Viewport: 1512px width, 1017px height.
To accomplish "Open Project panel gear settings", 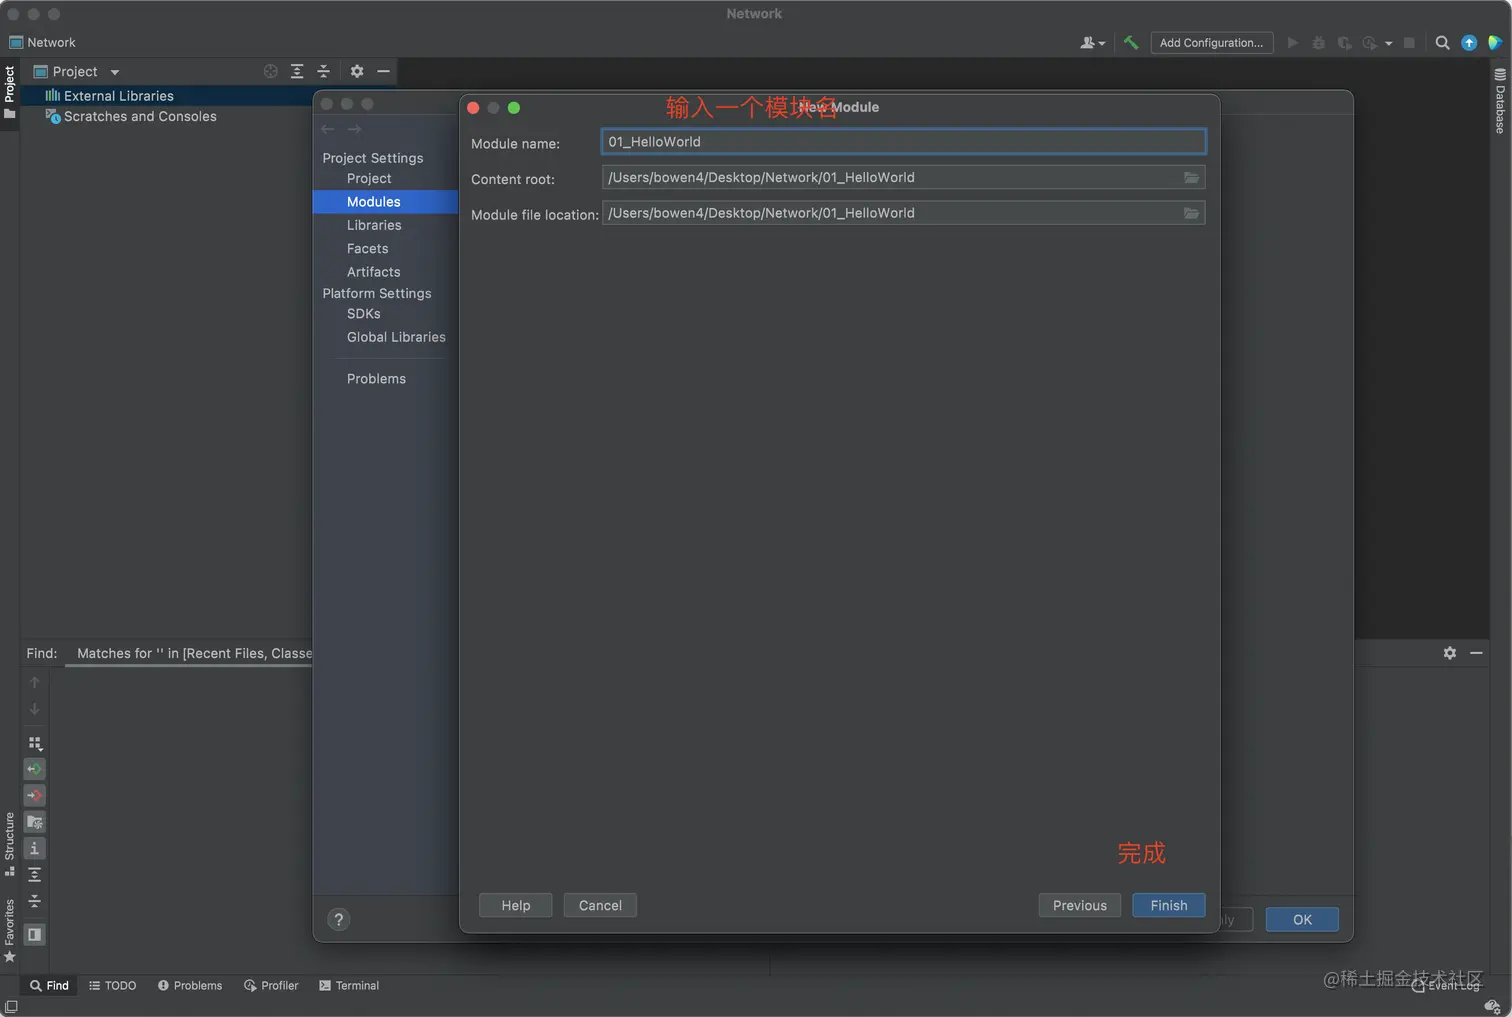I will pos(357,71).
